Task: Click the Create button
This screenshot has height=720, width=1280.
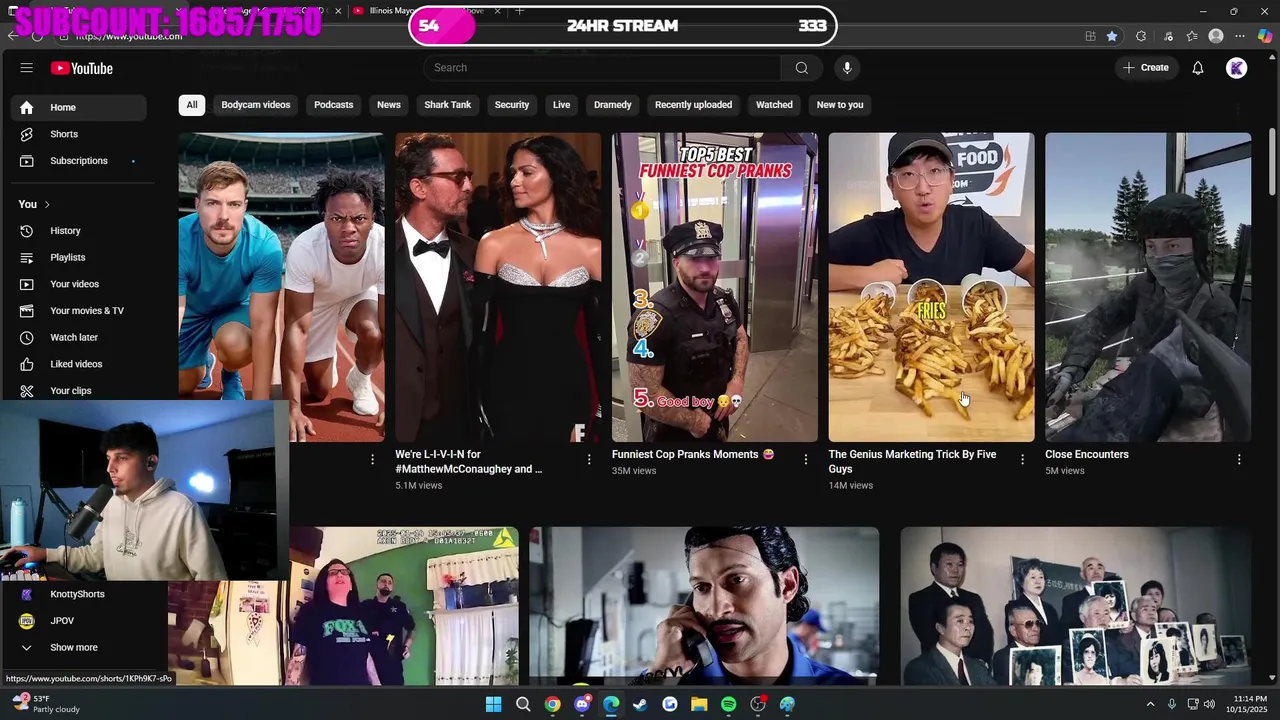Action: pos(1146,68)
